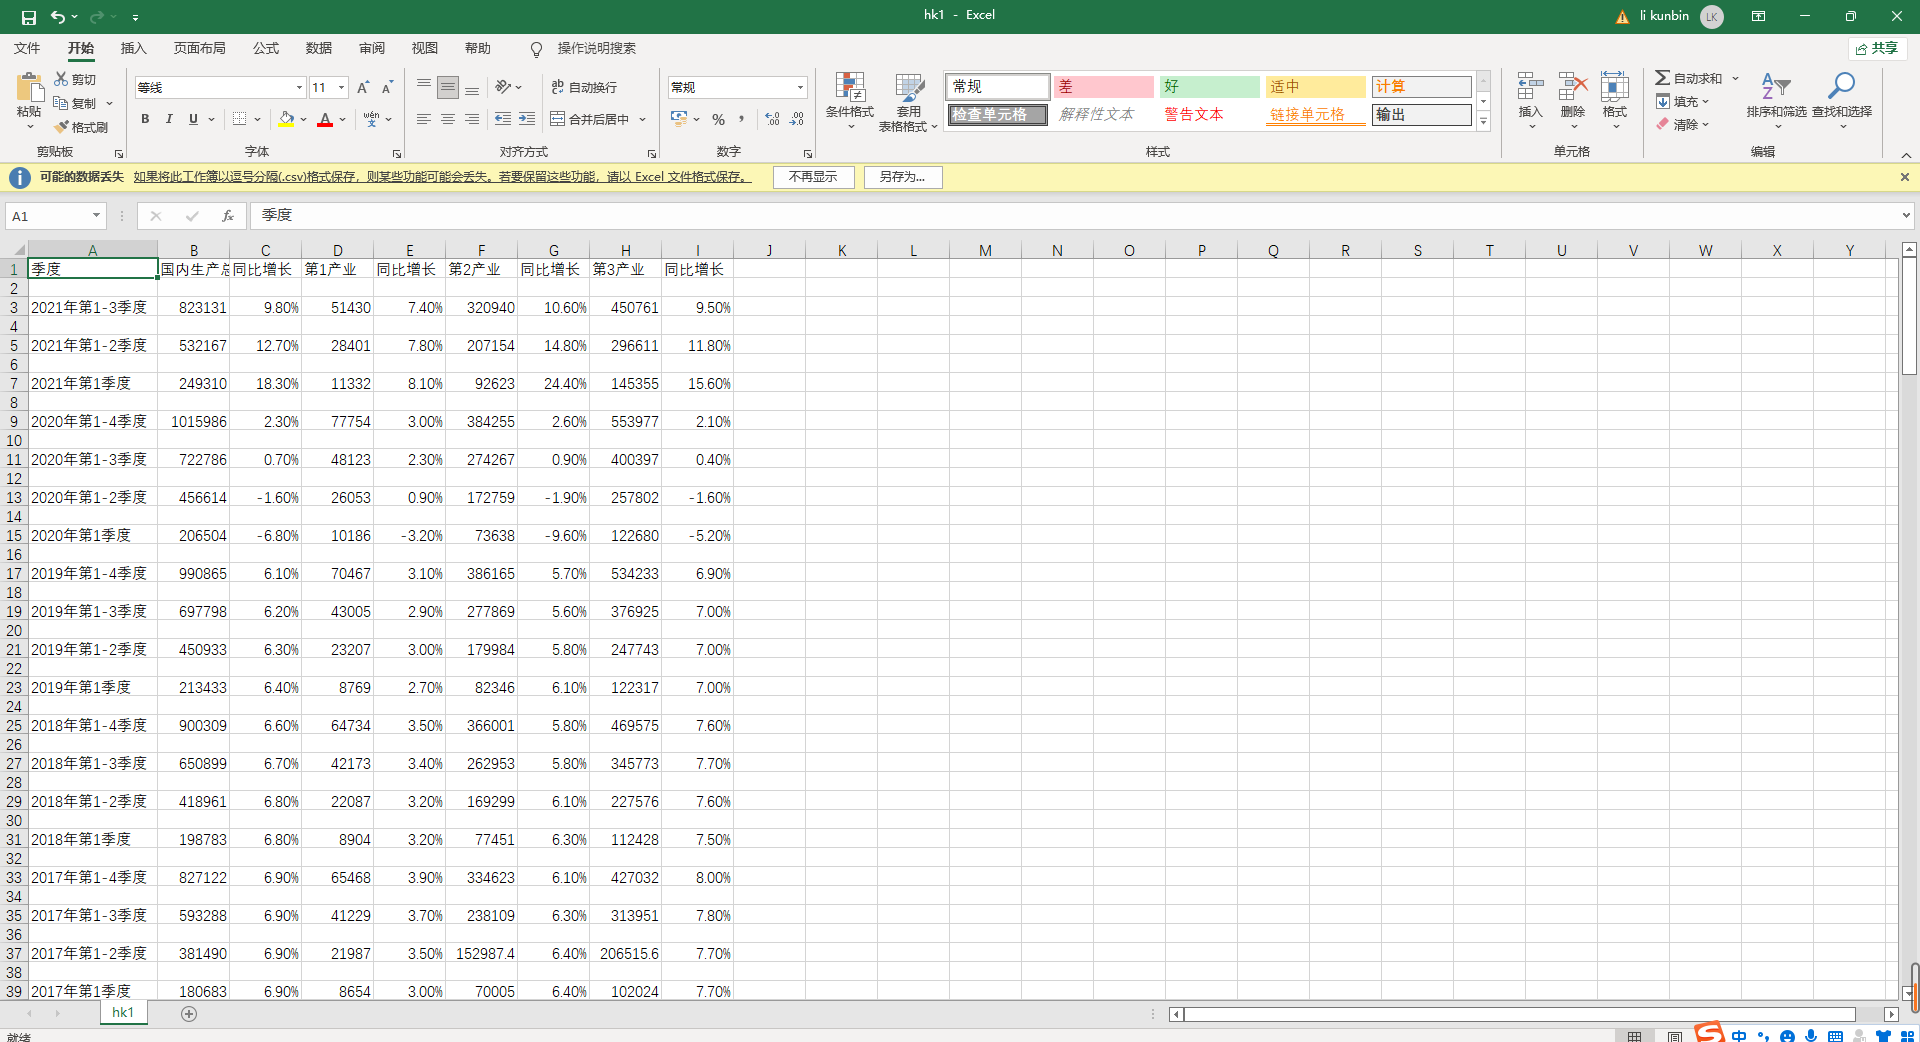Click the Sort and Filter icon
The width and height of the screenshot is (1920, 1042).
click(x=1776, y=87)
